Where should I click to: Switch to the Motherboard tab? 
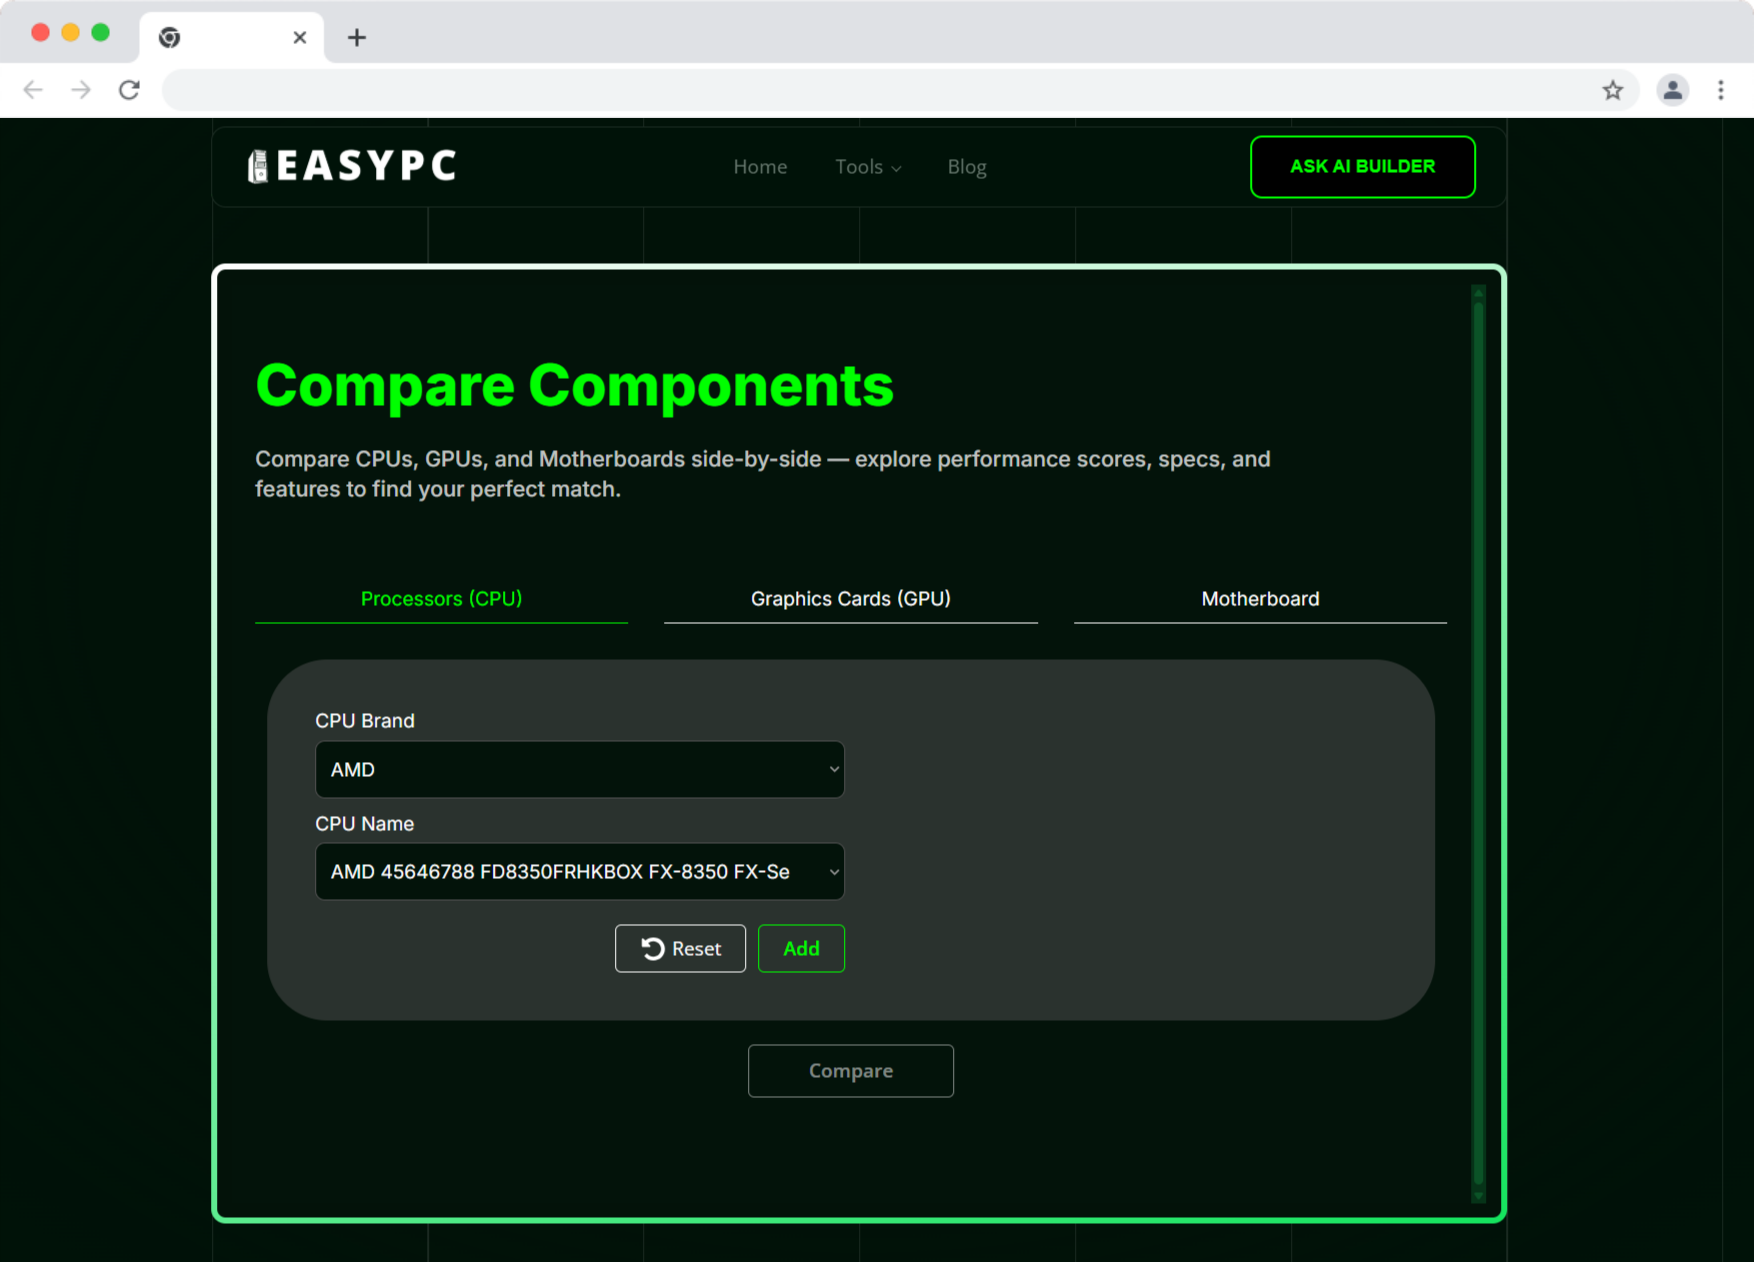coord(1260,599)
